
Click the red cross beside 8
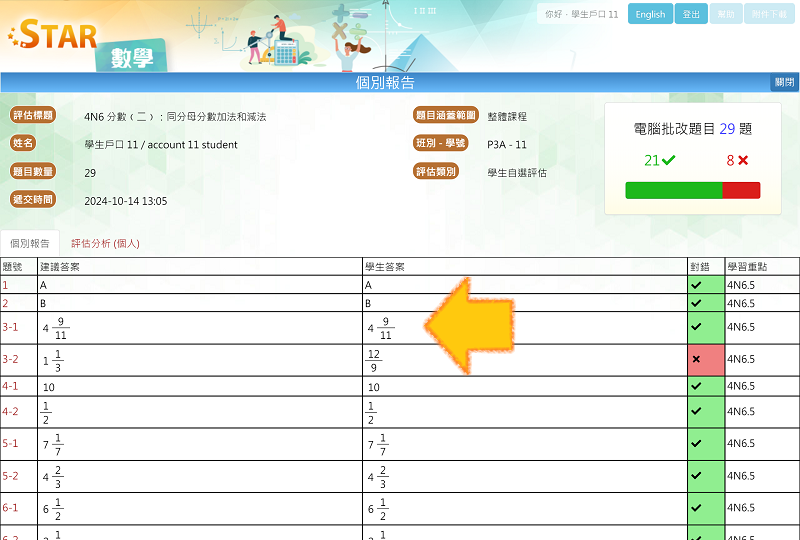pos(743,160)
